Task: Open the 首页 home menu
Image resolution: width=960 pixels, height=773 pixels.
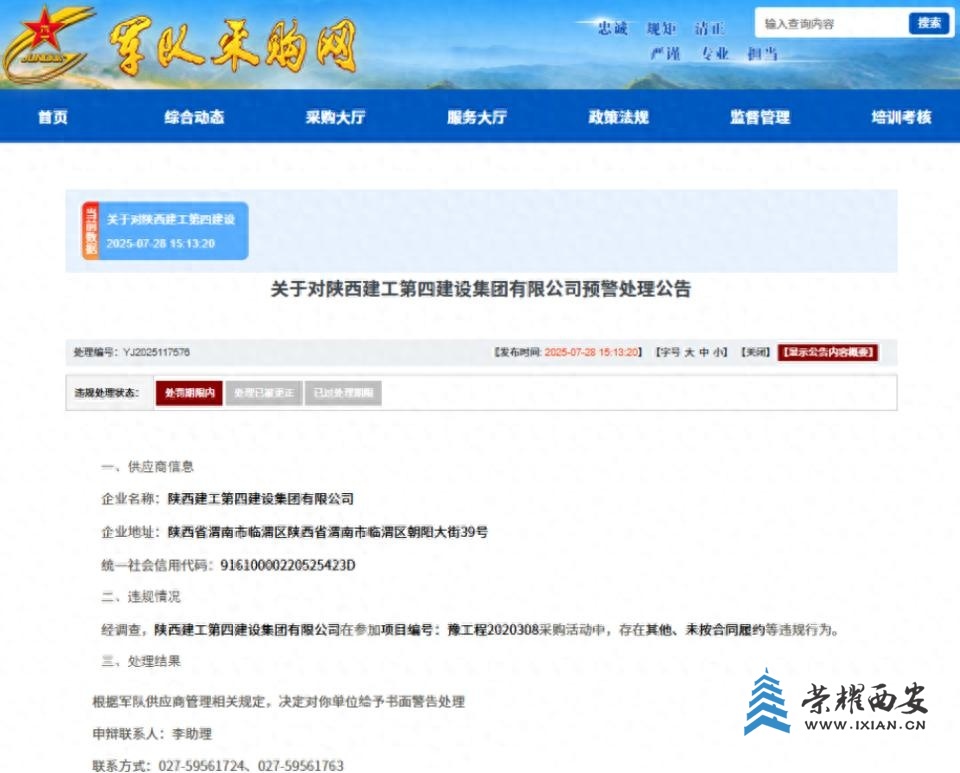Action: pyautogui.click(x=53, y=117)
